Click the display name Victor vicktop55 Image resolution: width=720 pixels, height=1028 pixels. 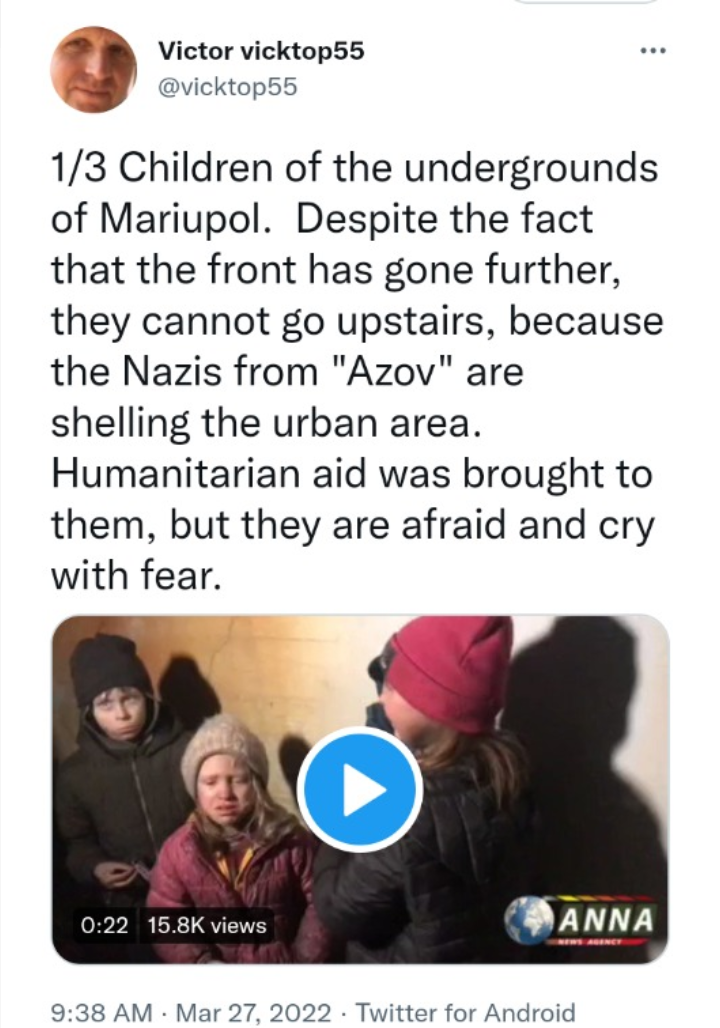pyautogui.click(x=261, y=50)
